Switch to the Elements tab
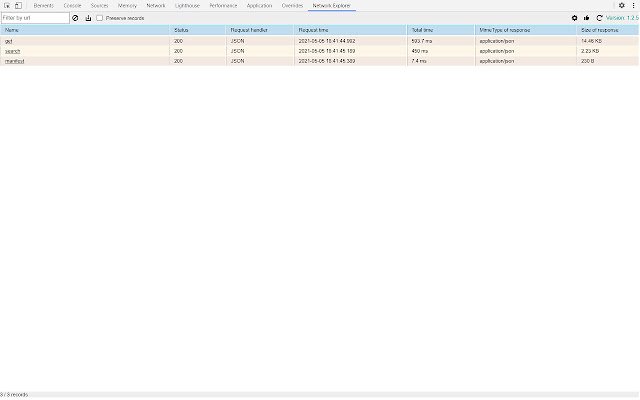 coord(44,6)
